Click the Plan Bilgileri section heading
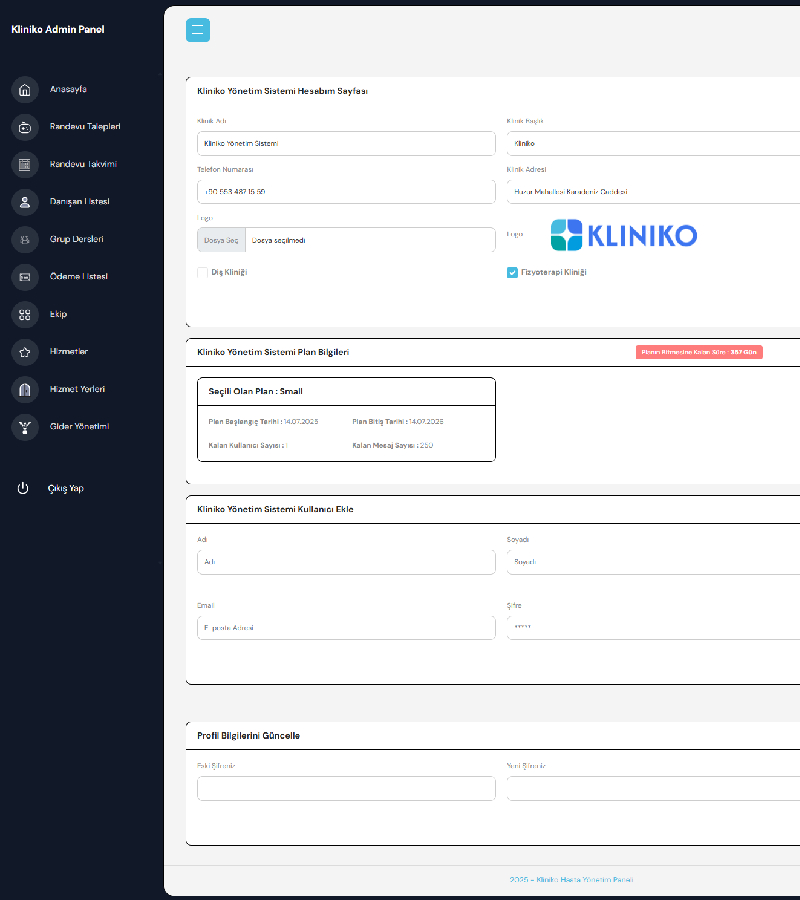The image size is (800, 900). 273,352
